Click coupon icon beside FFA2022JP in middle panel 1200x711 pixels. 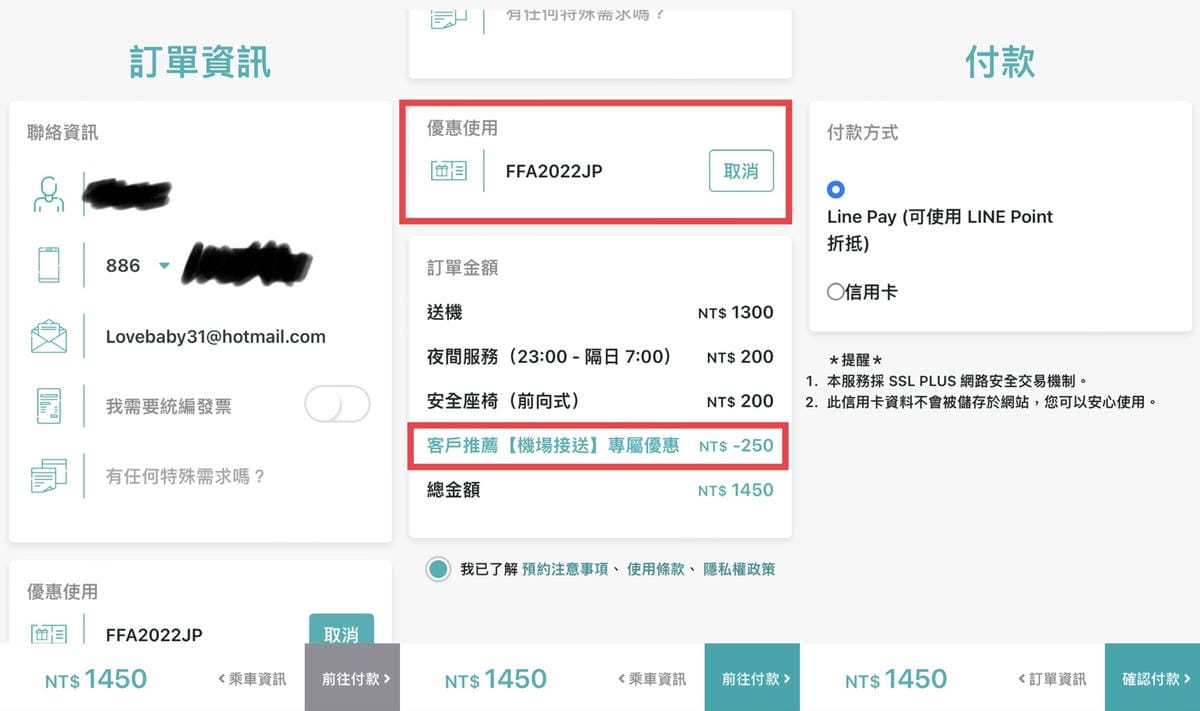point(448,171)
